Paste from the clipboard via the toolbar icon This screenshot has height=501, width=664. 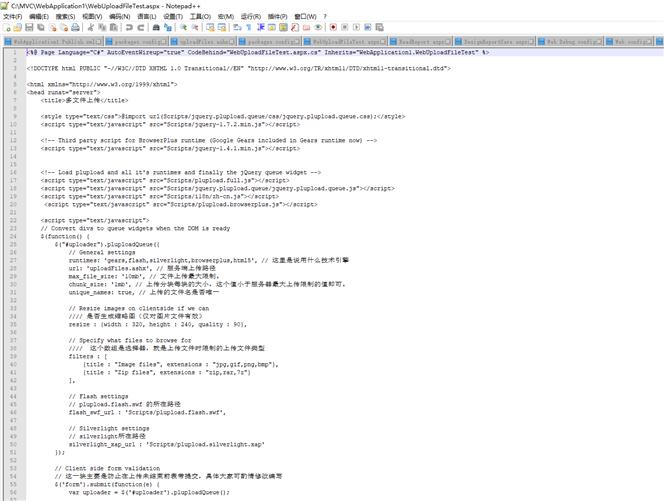(113, 28)
